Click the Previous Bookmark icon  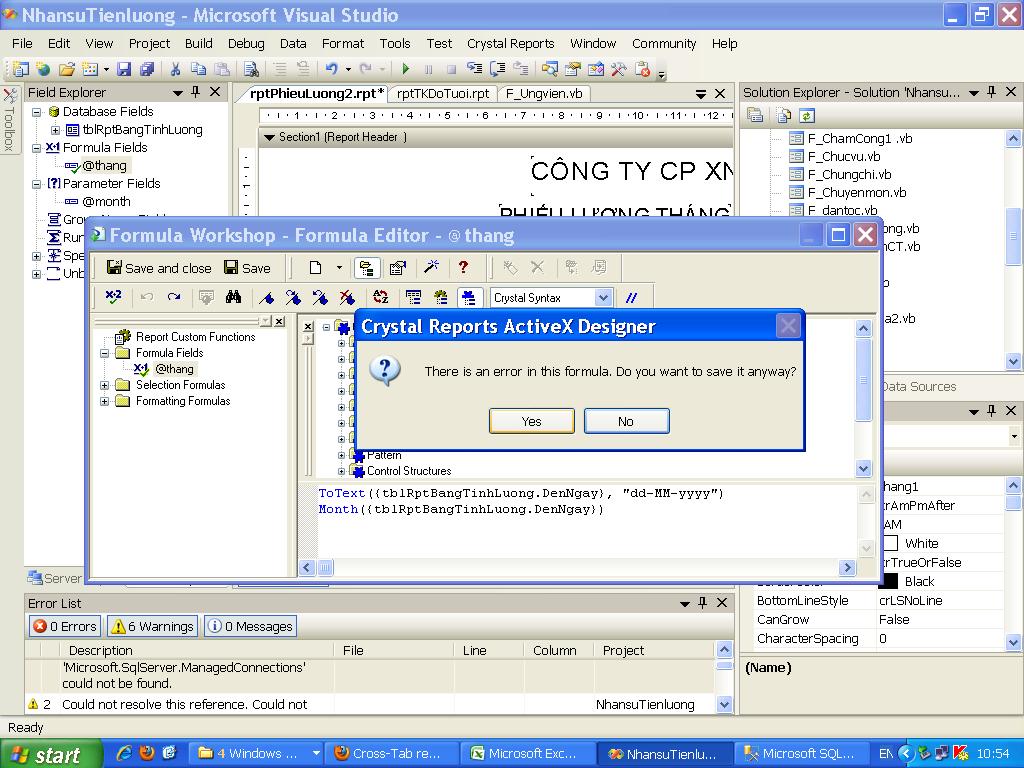click(x=320, y=298)
